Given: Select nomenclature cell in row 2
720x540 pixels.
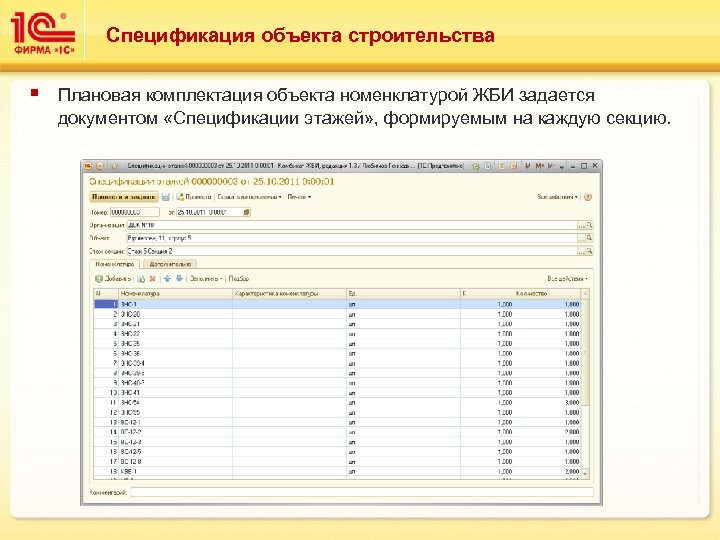Looking at the screenshot, I should pyautogui.click(x=175, y=315).
